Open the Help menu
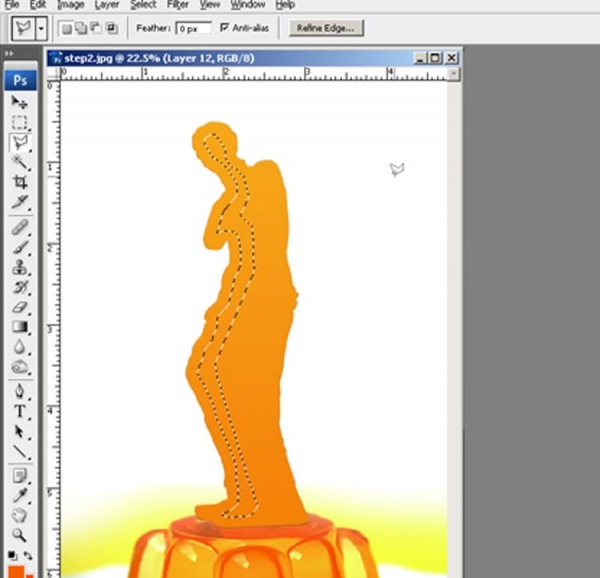The width and height of the screenshot is (600, 578). click(285, 5)
